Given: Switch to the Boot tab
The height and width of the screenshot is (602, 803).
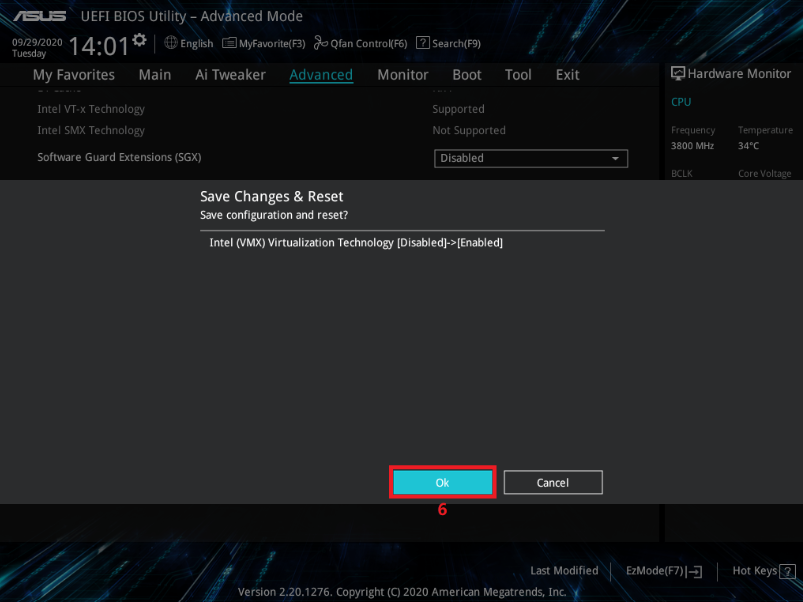Looking at the screenshot, I should point(466,74).
